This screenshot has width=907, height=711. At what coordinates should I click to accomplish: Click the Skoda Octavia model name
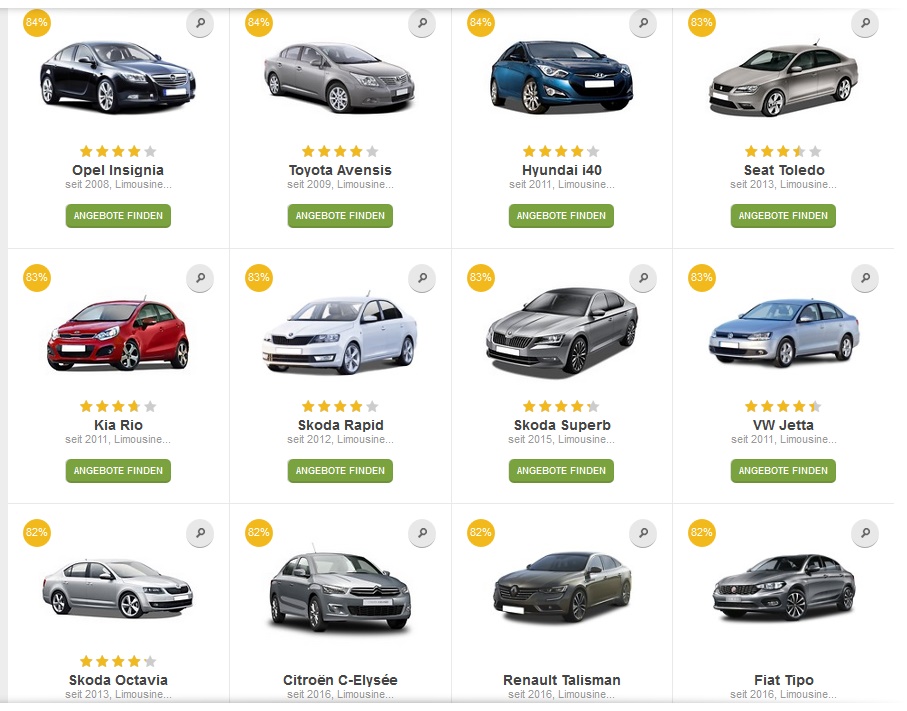click(118, 680)
